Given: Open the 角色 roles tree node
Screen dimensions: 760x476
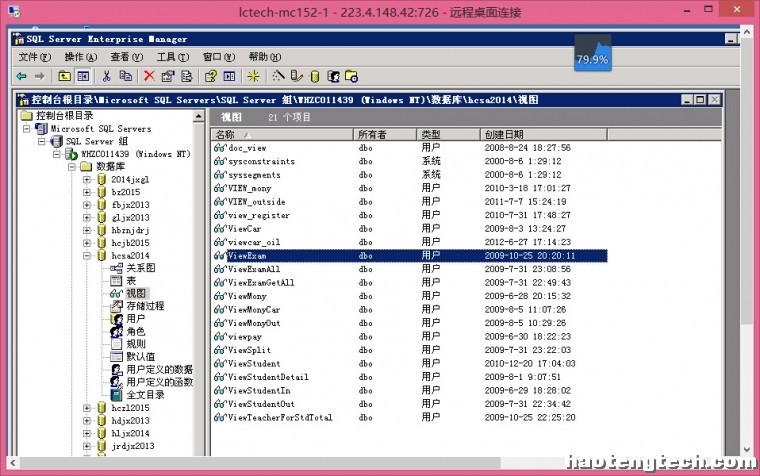Looking at the screenshot, I should [136, 332].
